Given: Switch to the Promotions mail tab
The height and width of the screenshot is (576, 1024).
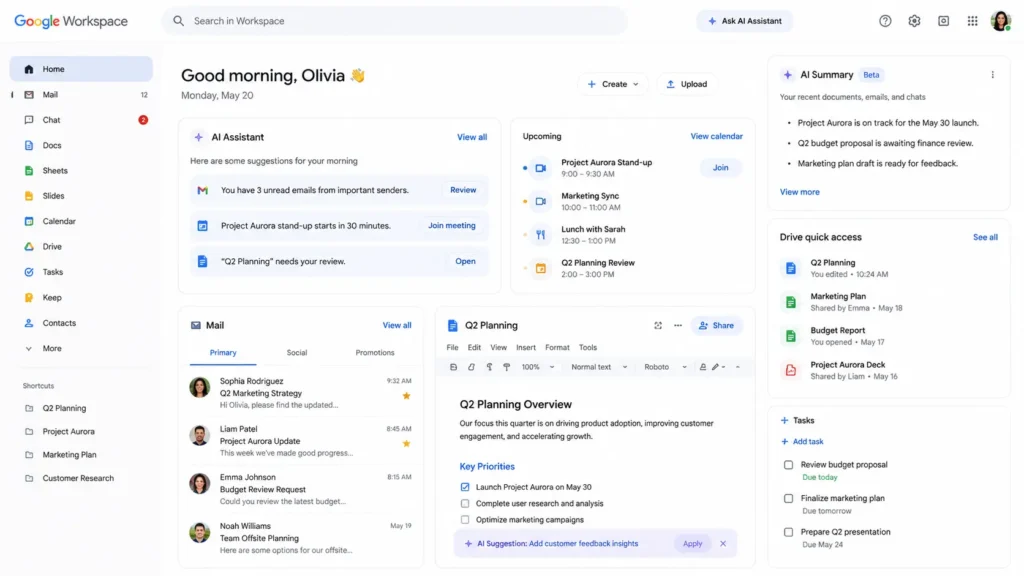Looking at the screenshot, I should [375, 353].
